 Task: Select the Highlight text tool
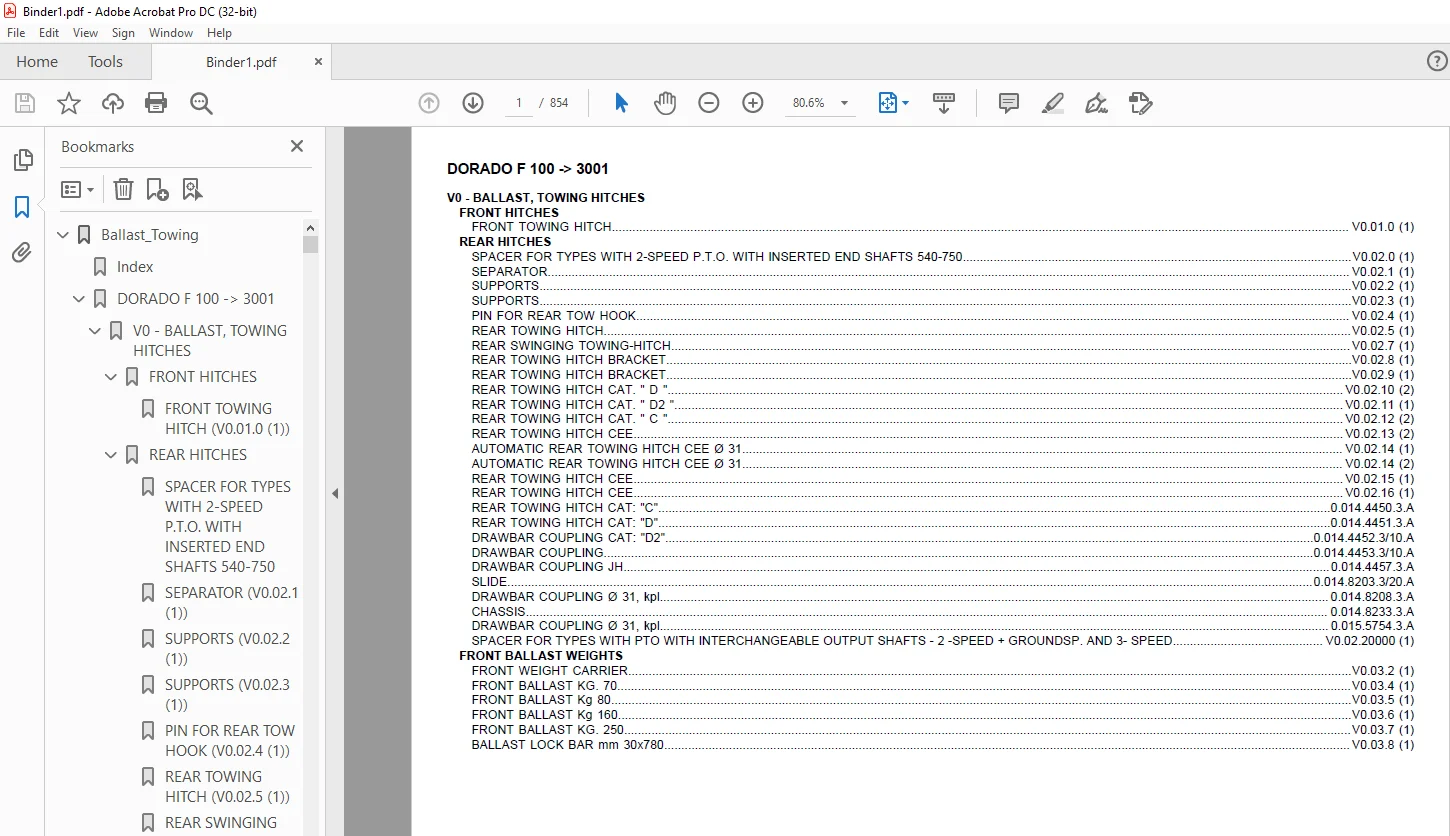pos(1052,103)
